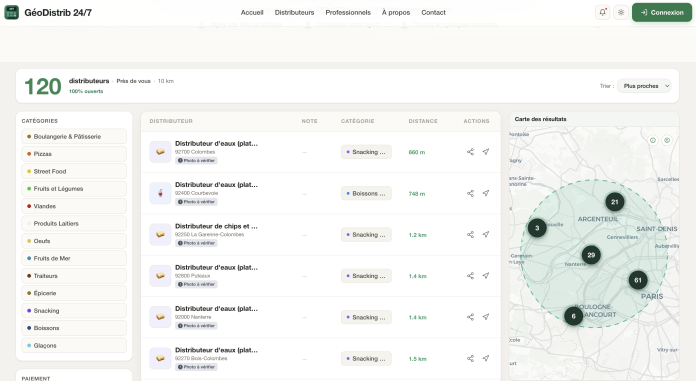
Task: Open the Plus proches sort dropdown
Action: (644, 86)
